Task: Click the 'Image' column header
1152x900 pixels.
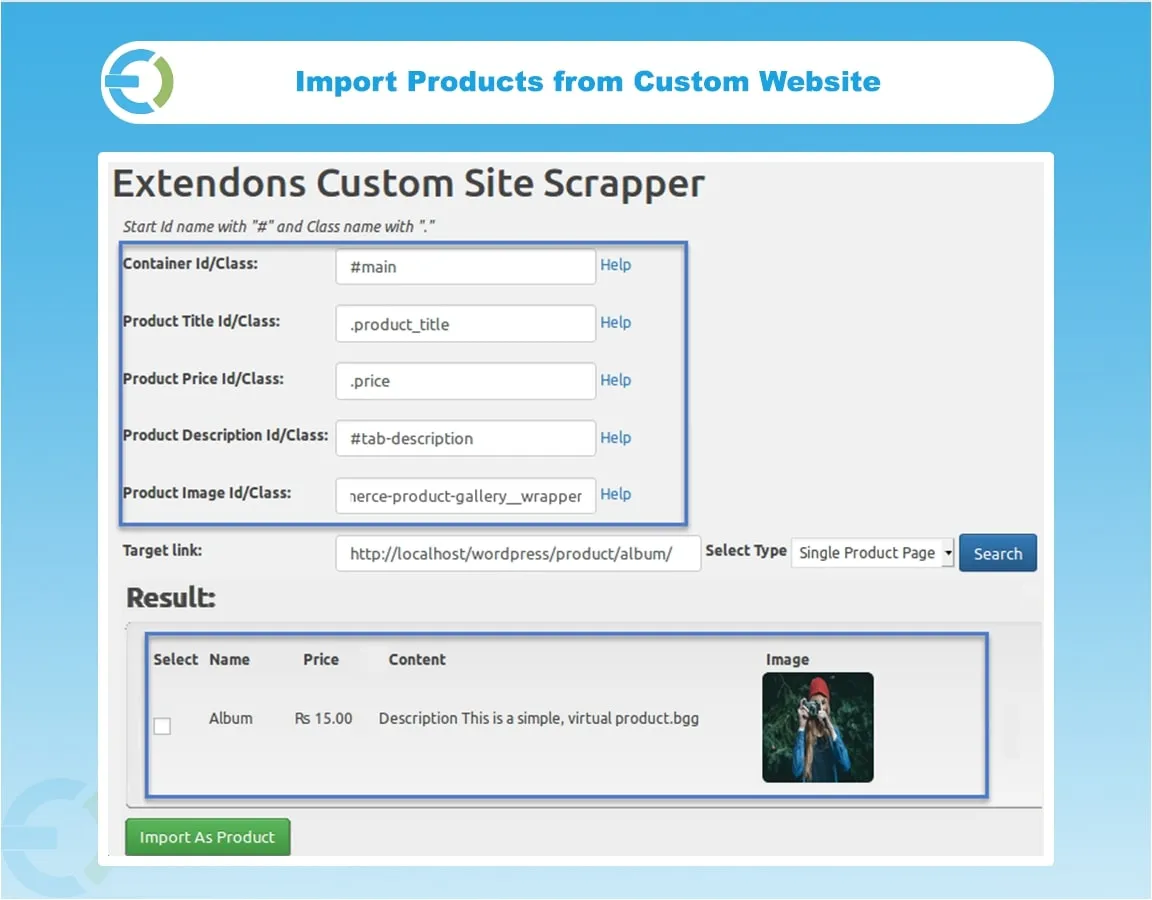Action: pyautogui.click(x=788, y=659)
